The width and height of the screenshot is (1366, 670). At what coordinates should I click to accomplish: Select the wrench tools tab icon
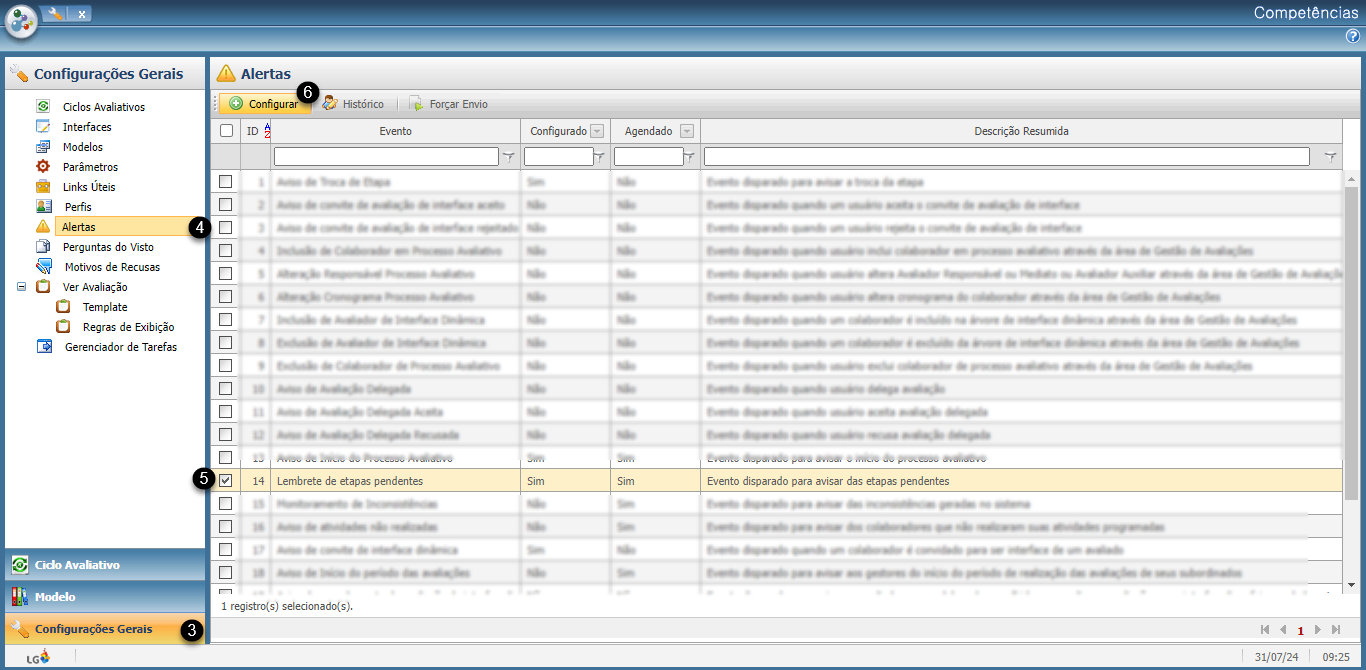tap(55, 13)
